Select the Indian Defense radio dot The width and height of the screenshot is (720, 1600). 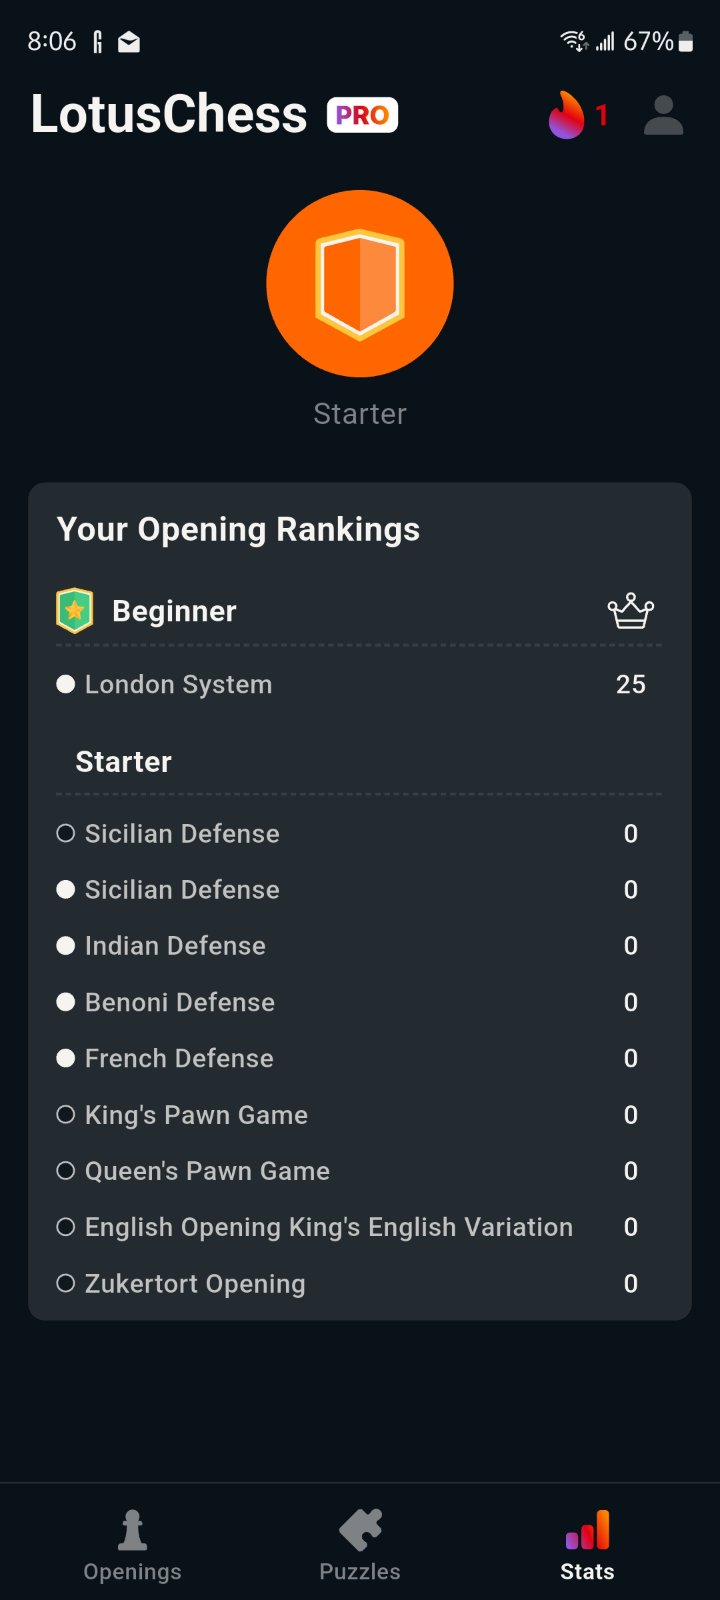pos(66,946)
